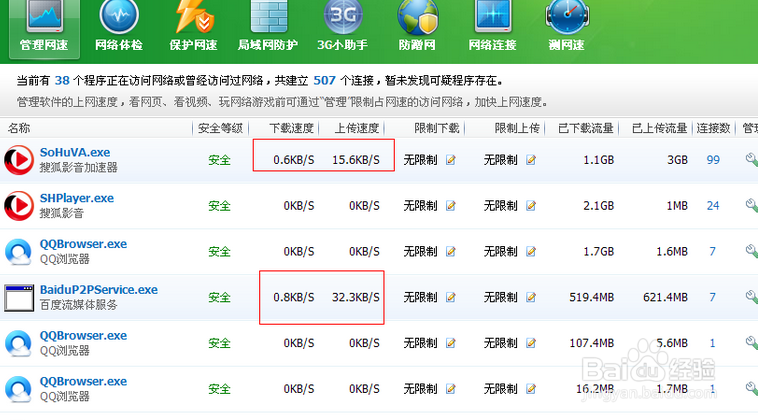758x420 pixels.
Task: Click 搜狐影音加速器 description text
Action: pyautogui.click(x=78, y=167)
